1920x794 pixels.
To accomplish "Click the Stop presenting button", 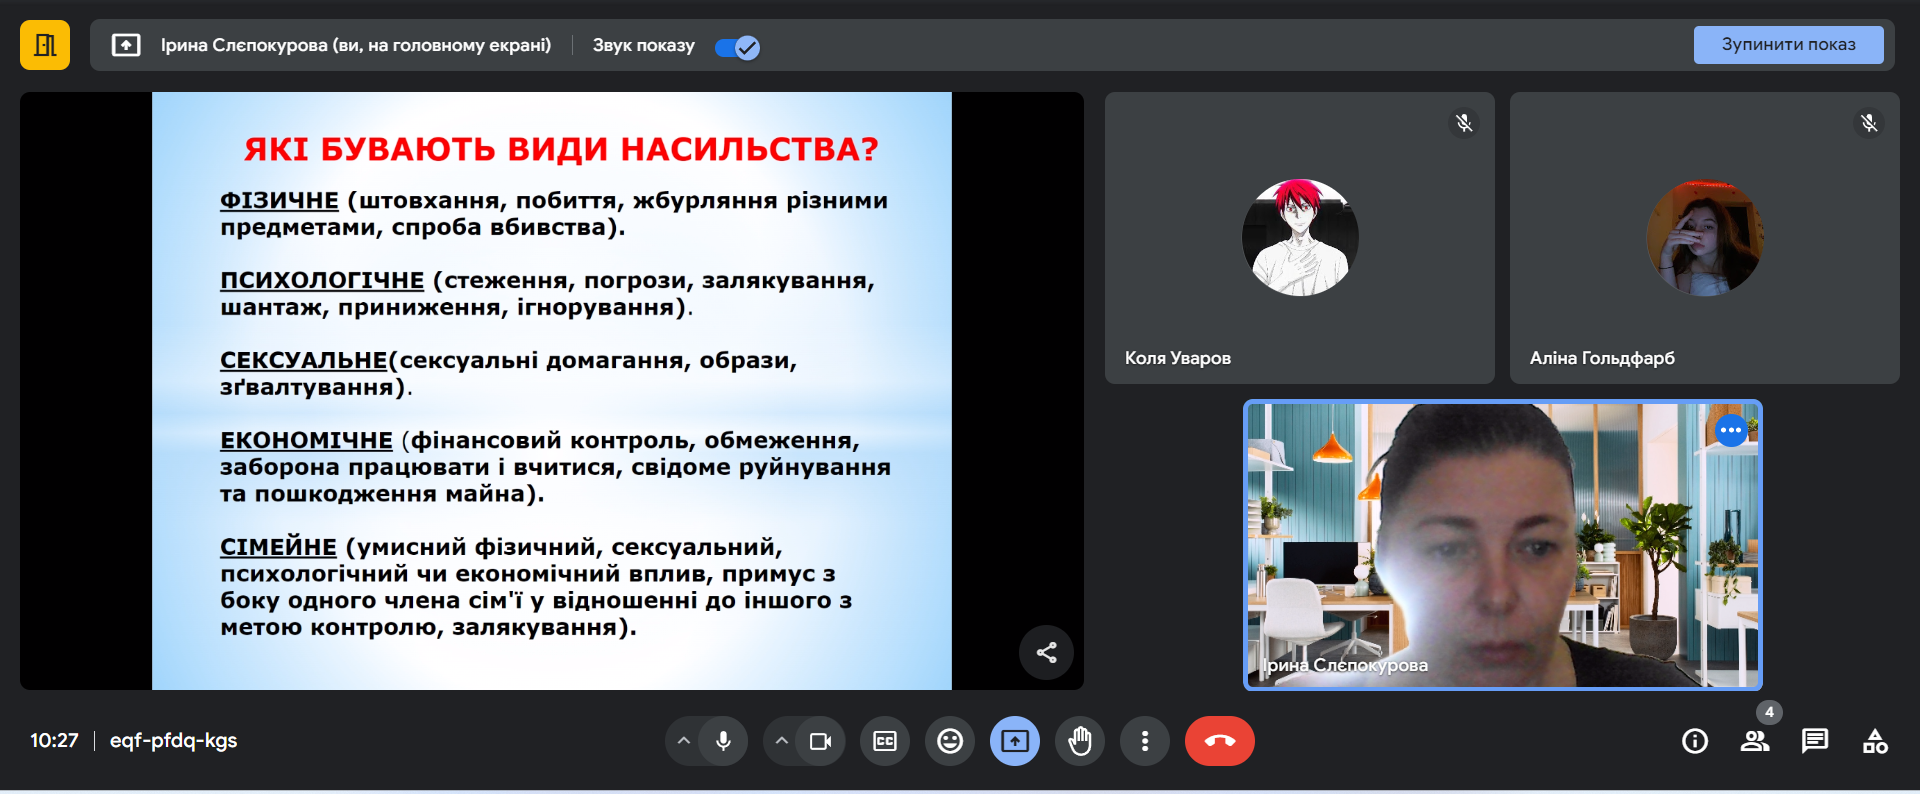I will 1787,45.
